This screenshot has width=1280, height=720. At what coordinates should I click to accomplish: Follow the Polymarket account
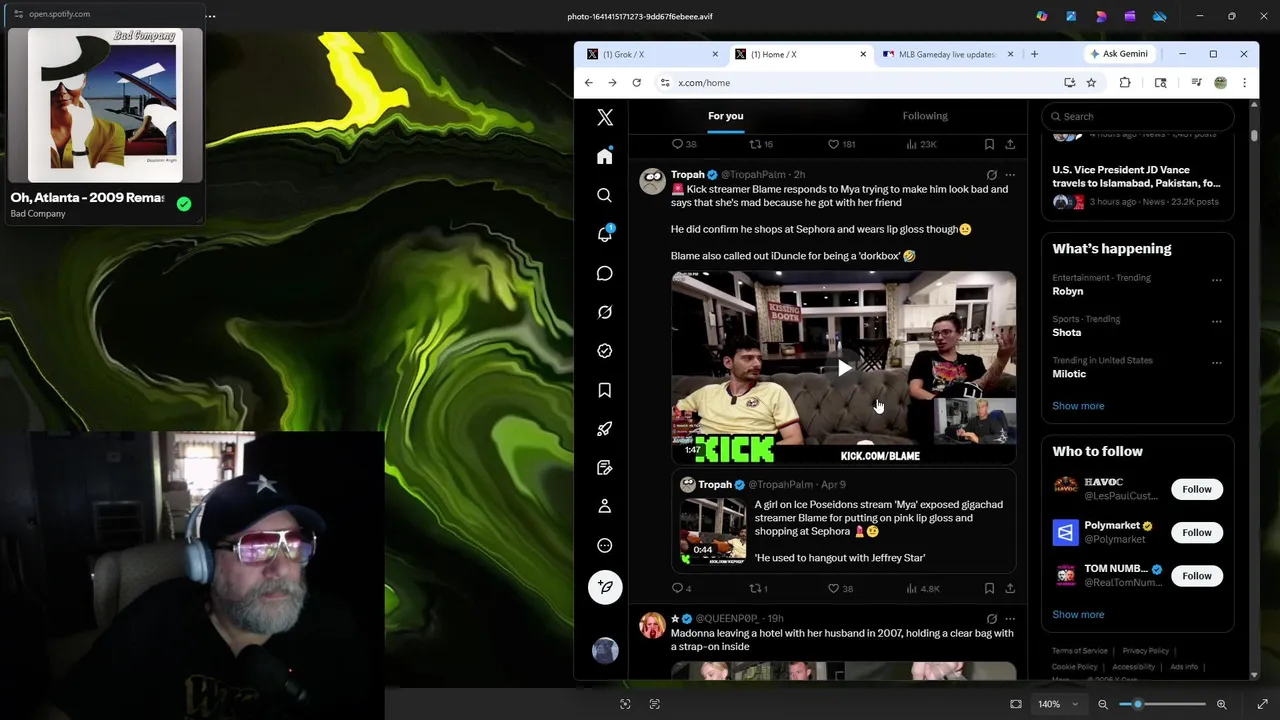point(1196,532)
